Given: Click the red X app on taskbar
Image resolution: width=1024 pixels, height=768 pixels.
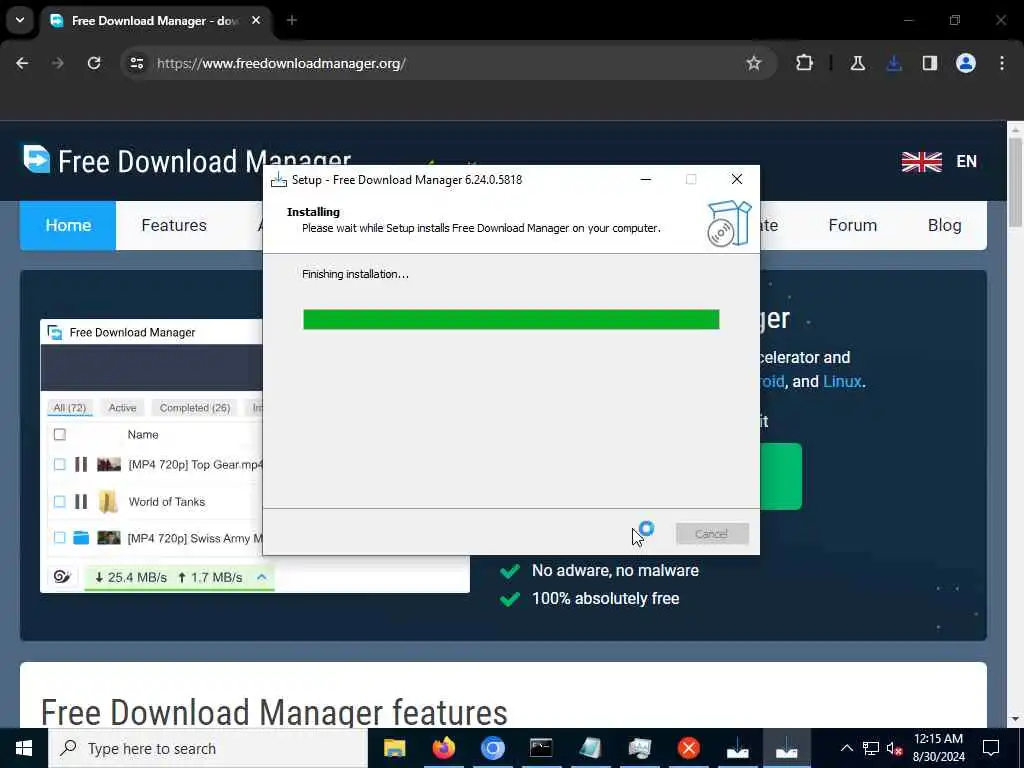Looking at the screenshot, I should (688, 748).
